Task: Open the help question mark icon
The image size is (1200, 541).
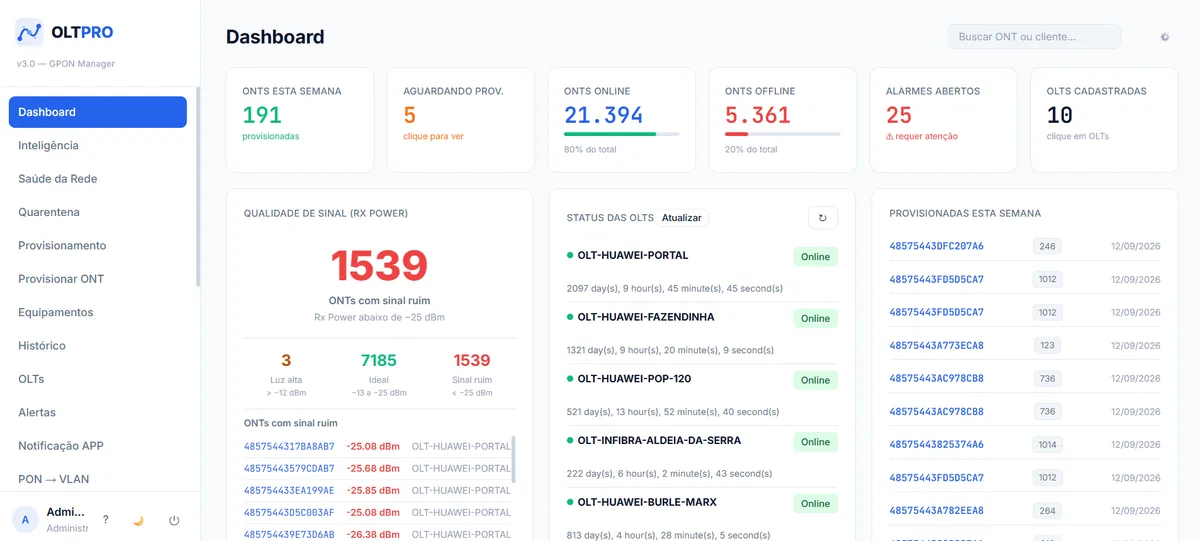Action: pos(106,520)
